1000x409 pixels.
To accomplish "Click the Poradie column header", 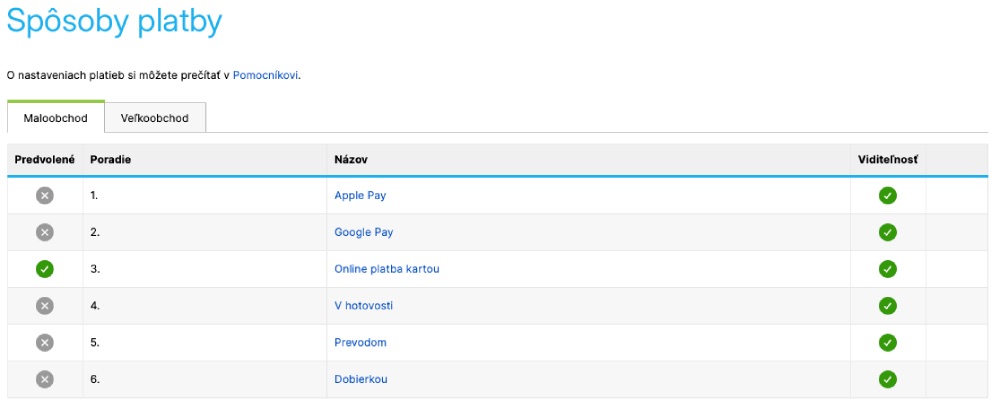I will tap(111, 160).
